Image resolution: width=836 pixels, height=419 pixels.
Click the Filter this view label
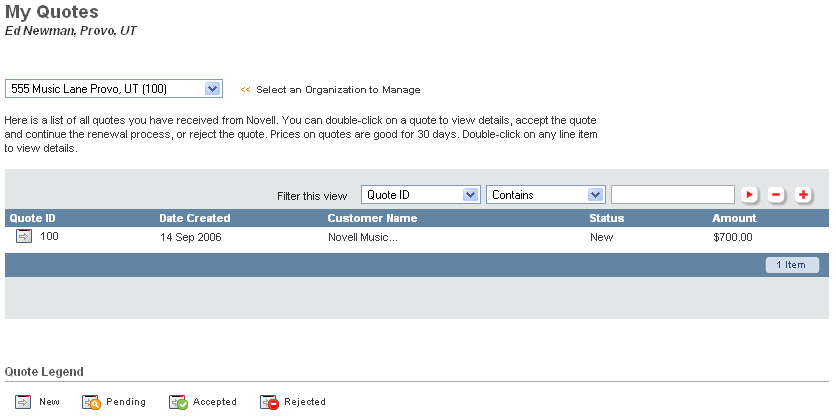[312, 196]
